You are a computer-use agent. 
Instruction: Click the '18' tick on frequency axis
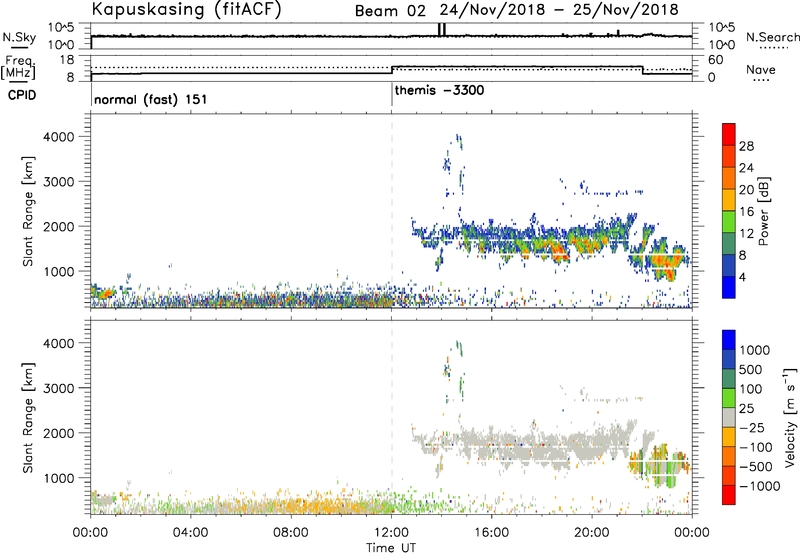[x=67, y=60]
